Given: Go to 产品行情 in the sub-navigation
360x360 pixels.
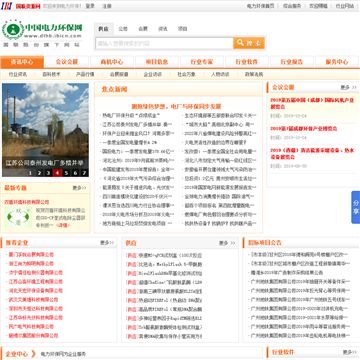Looking at the screenshot, I should click(85, 74).
